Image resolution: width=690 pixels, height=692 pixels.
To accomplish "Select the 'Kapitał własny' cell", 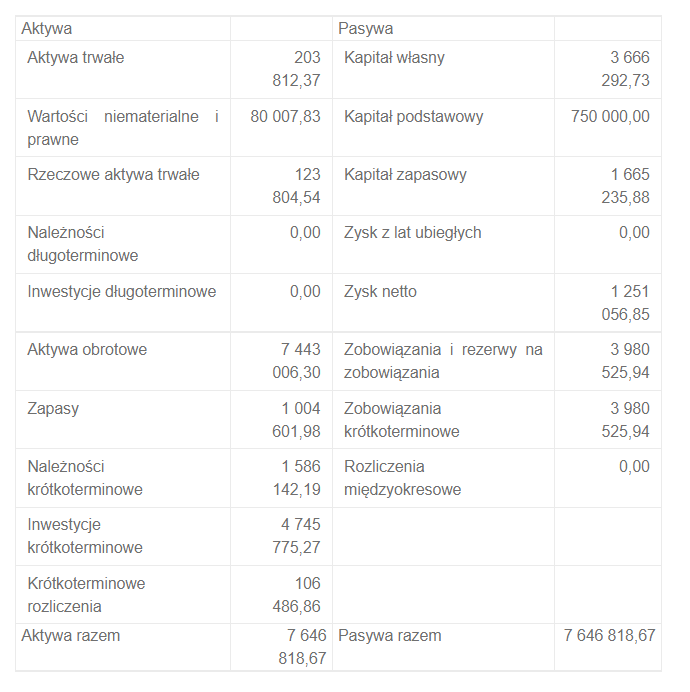I will click(394, 58).
